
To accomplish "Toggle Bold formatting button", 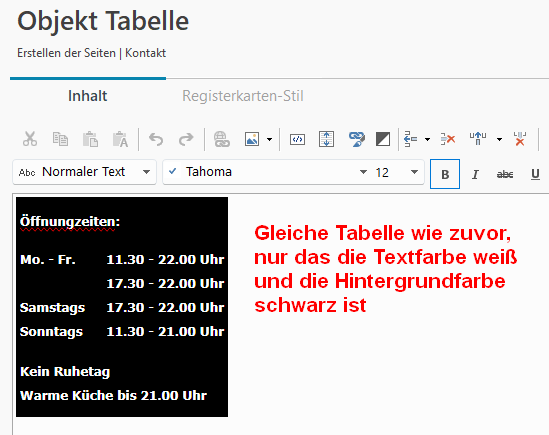I will coord(445,174).
